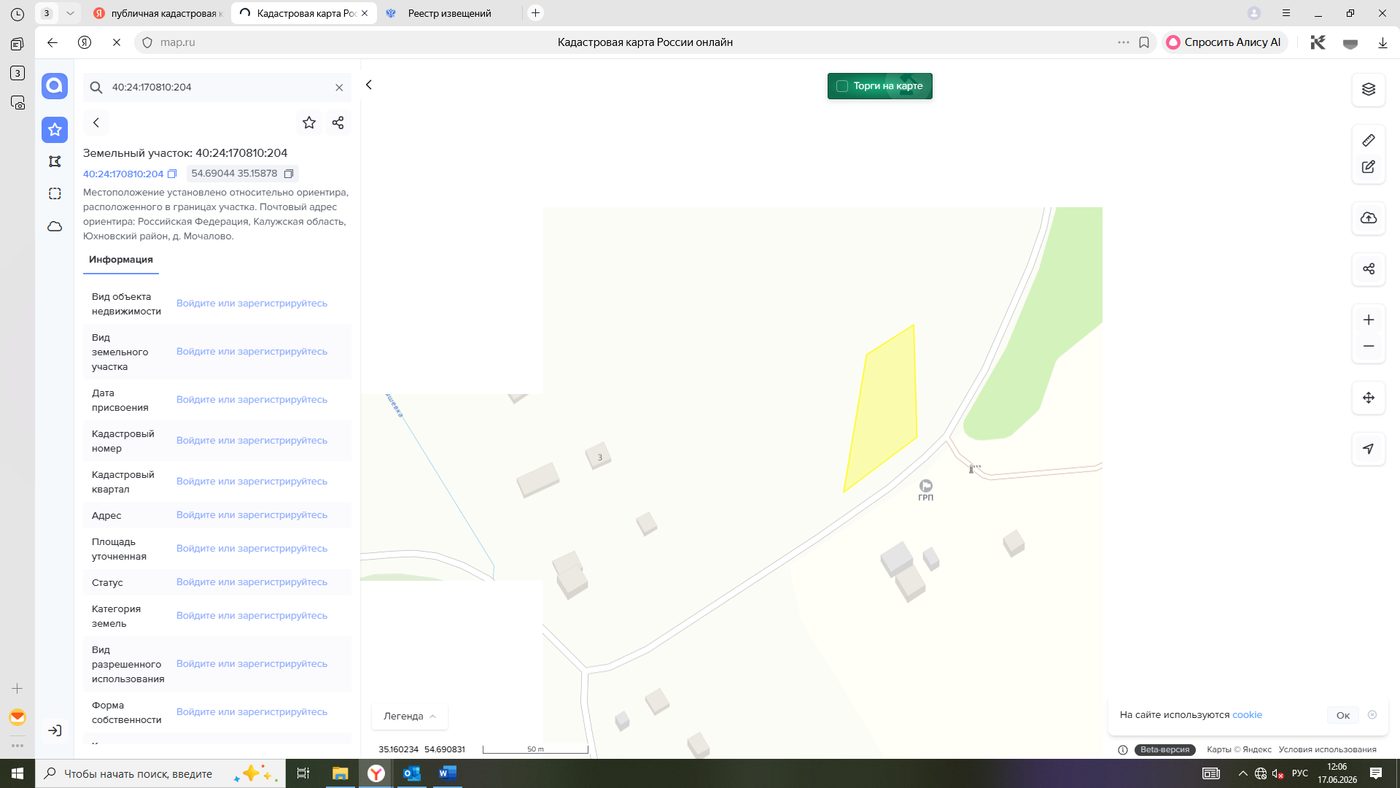Share the land plot card
Viewport: 1400px width, 788px height.
tap(338, 122)
